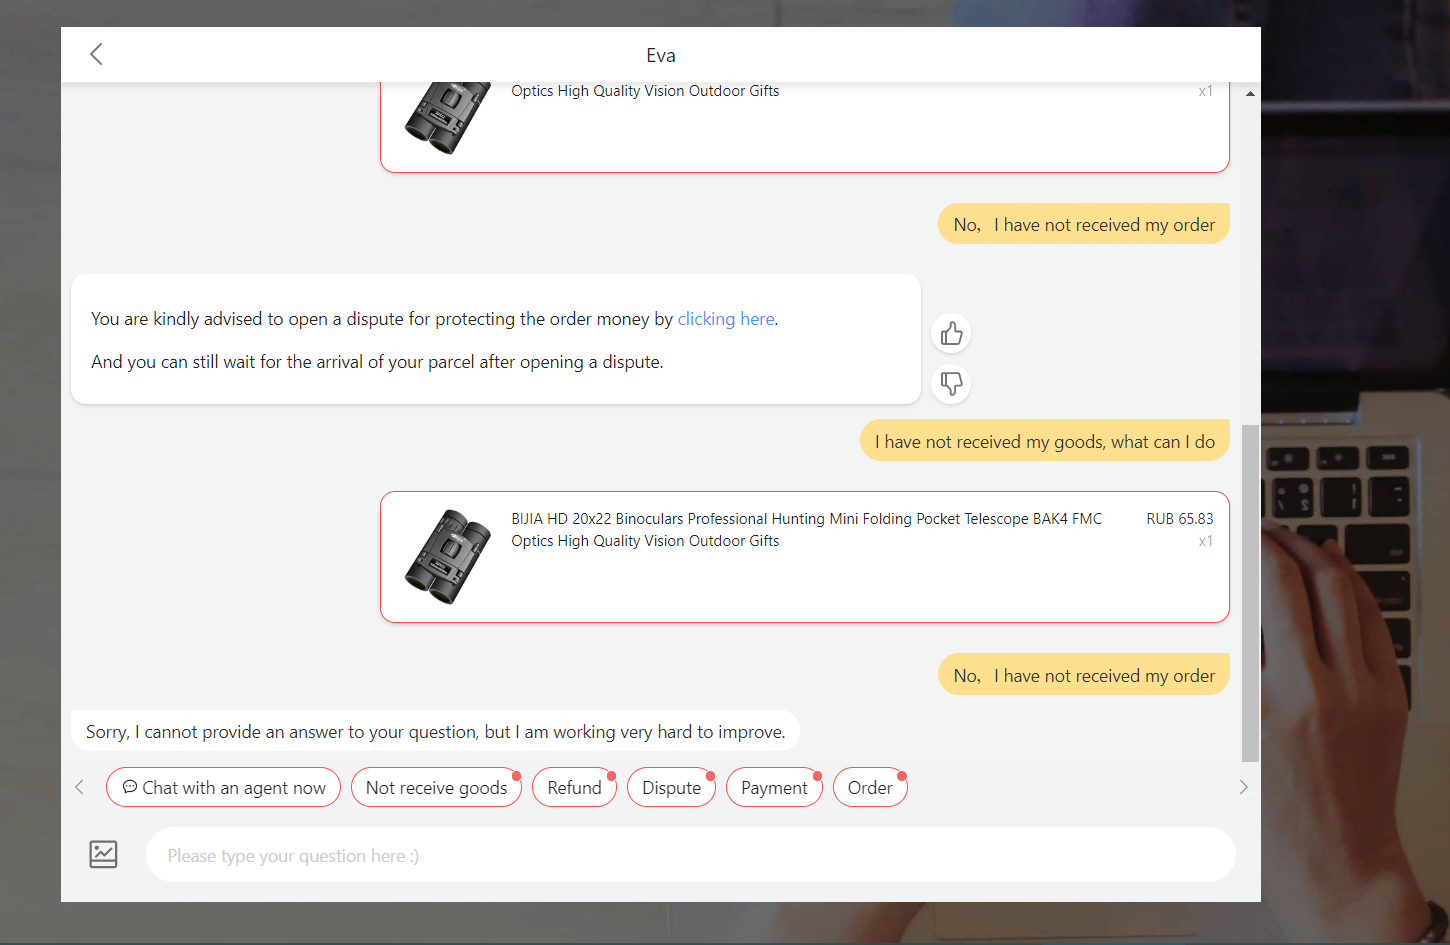Open the clicking here dispute link
Screen dimensions: 1450x945
pos(726,319)
